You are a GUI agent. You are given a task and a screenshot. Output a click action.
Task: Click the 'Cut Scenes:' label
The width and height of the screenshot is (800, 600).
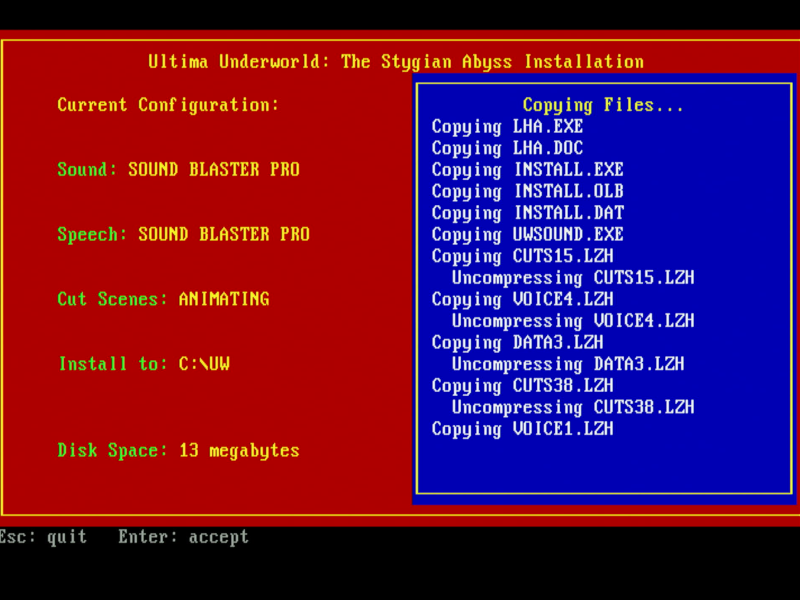tap(112, 299)
